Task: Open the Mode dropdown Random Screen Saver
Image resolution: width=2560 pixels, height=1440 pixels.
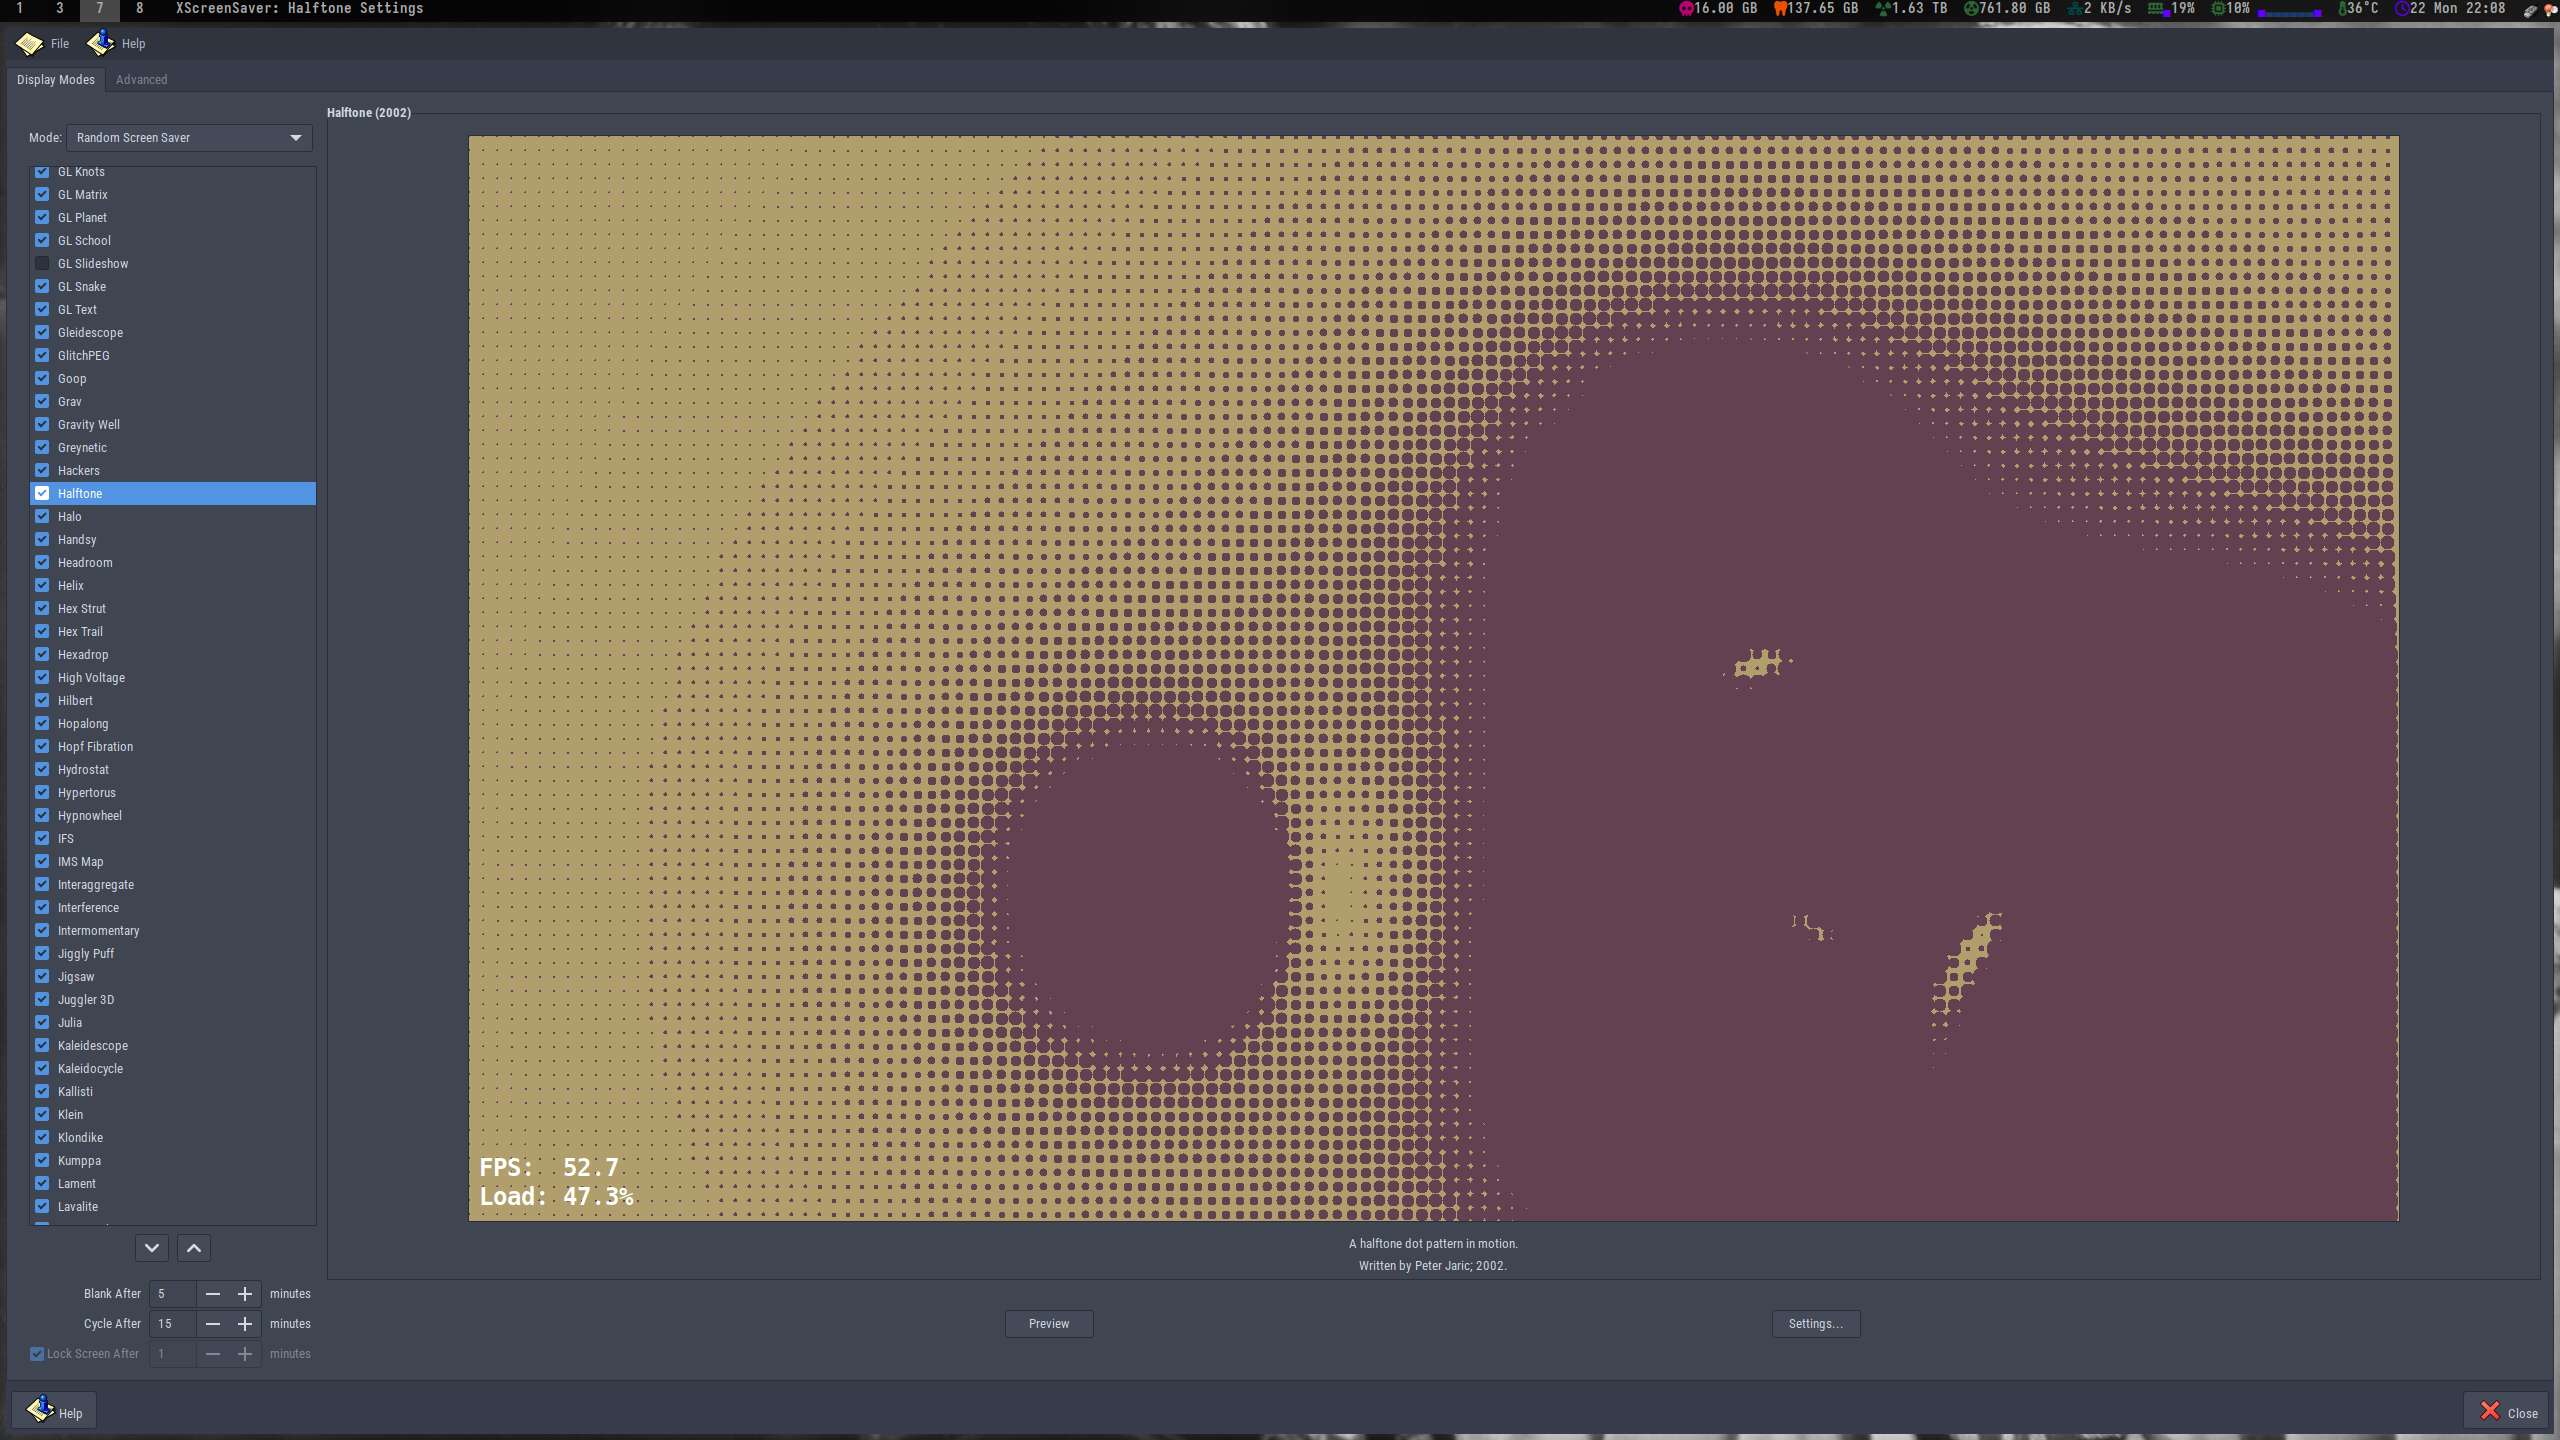Action: pos(189,138)
